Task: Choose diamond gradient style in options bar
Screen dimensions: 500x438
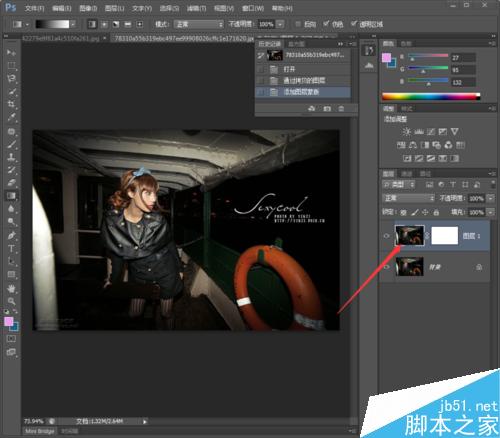Action: (x=140, y=24)
